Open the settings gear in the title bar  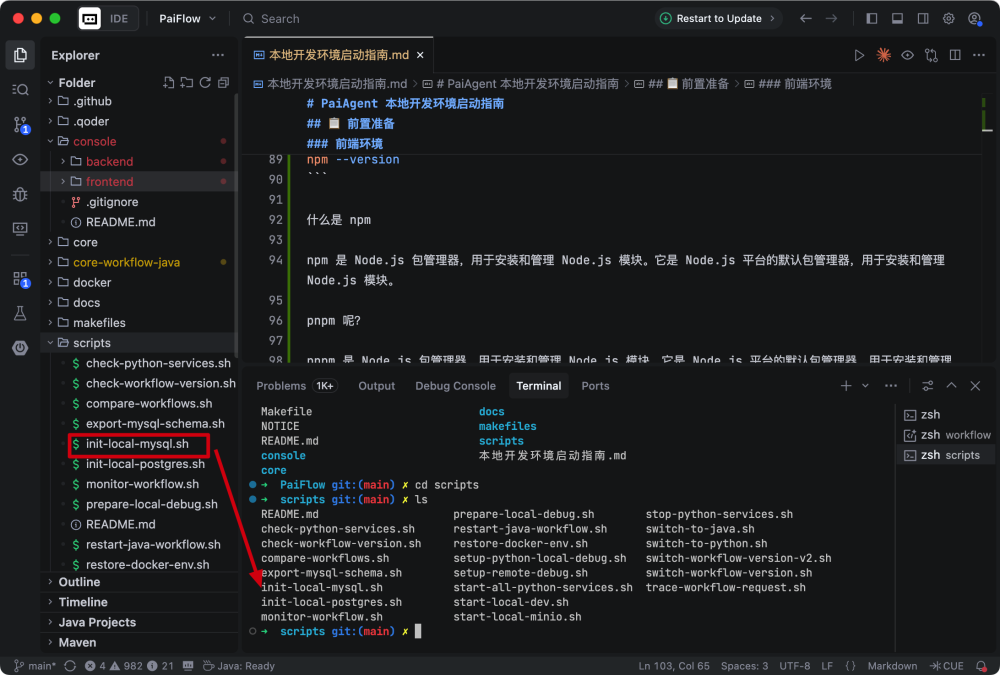coord(948,18)
